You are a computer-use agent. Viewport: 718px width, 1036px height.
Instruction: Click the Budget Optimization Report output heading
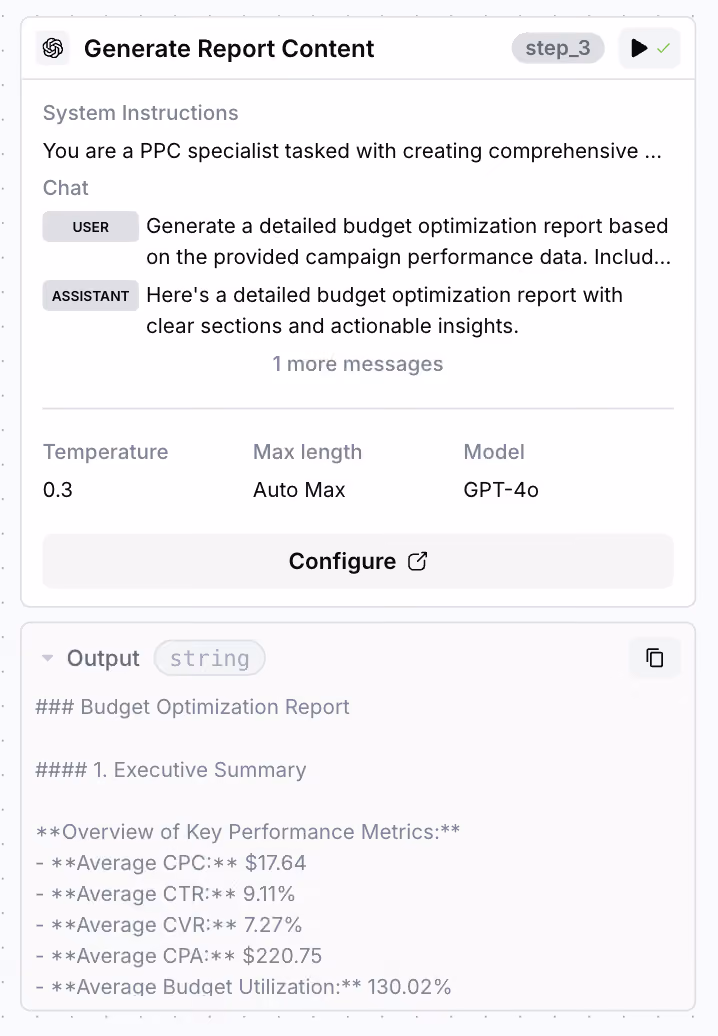(192, 707)
